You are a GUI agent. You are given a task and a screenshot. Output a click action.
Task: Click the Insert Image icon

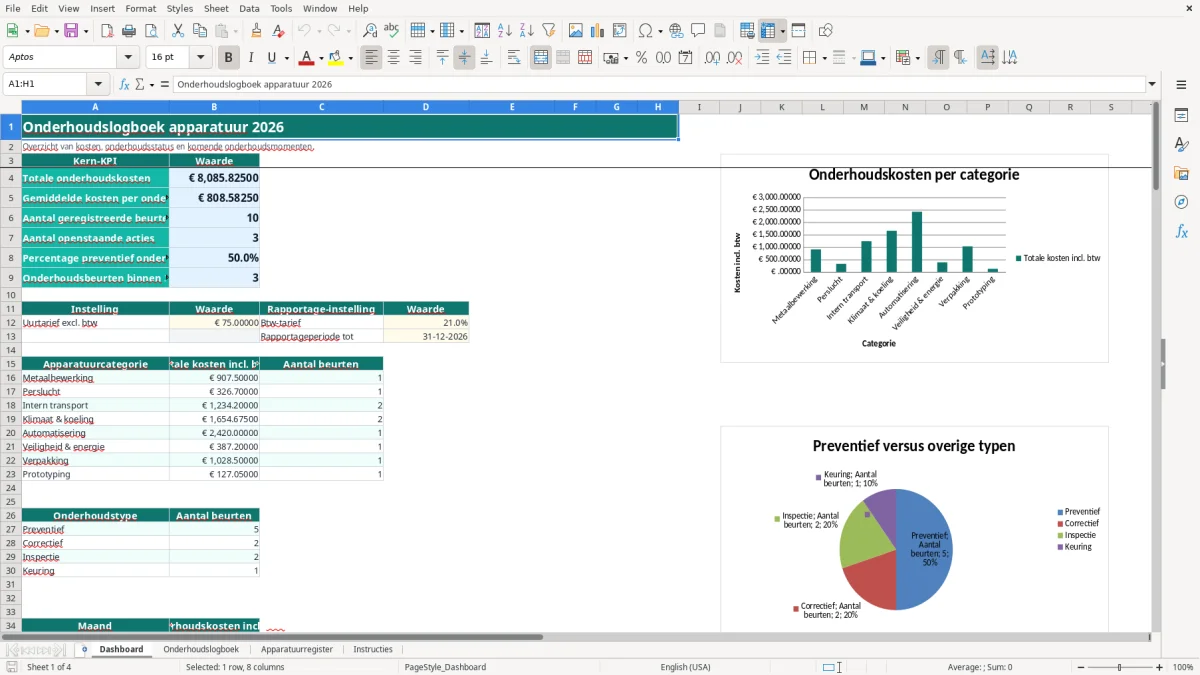tap(576, 31)
